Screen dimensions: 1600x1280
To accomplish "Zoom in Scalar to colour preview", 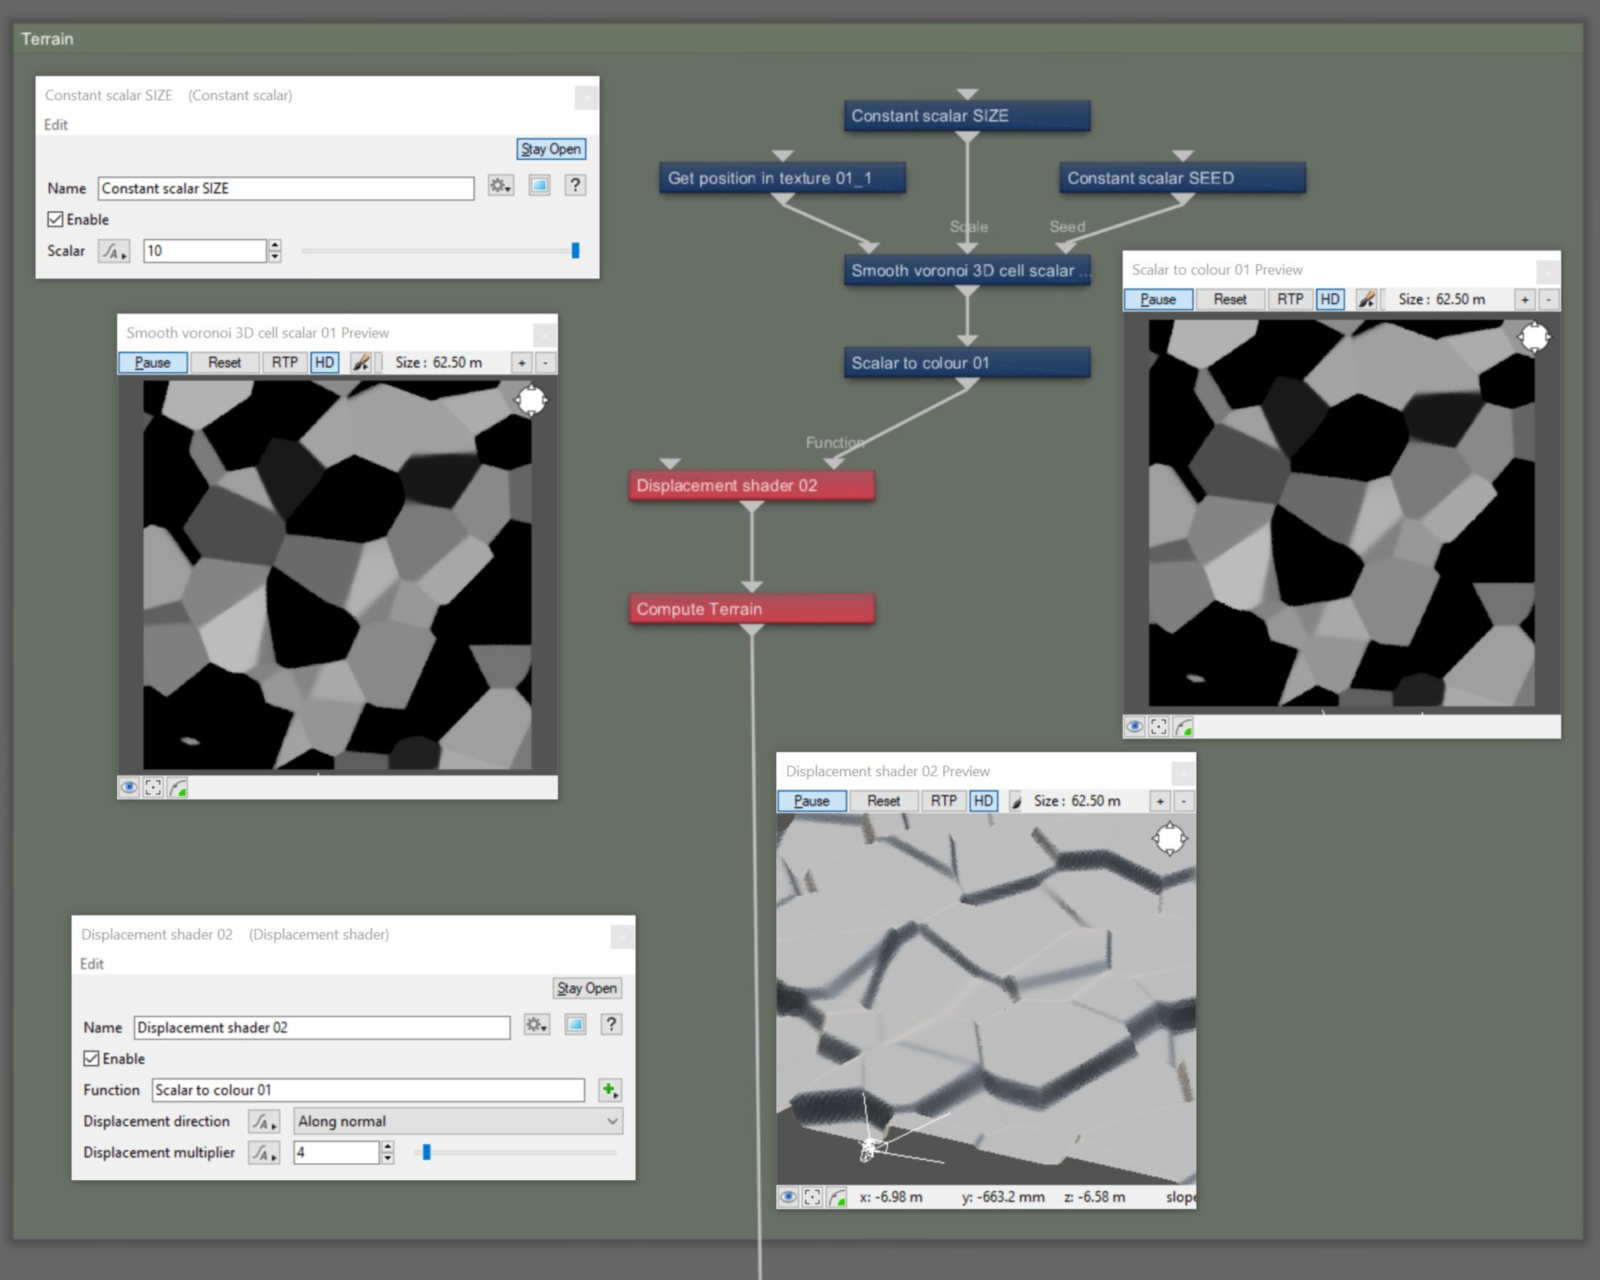I will 1525,299.
